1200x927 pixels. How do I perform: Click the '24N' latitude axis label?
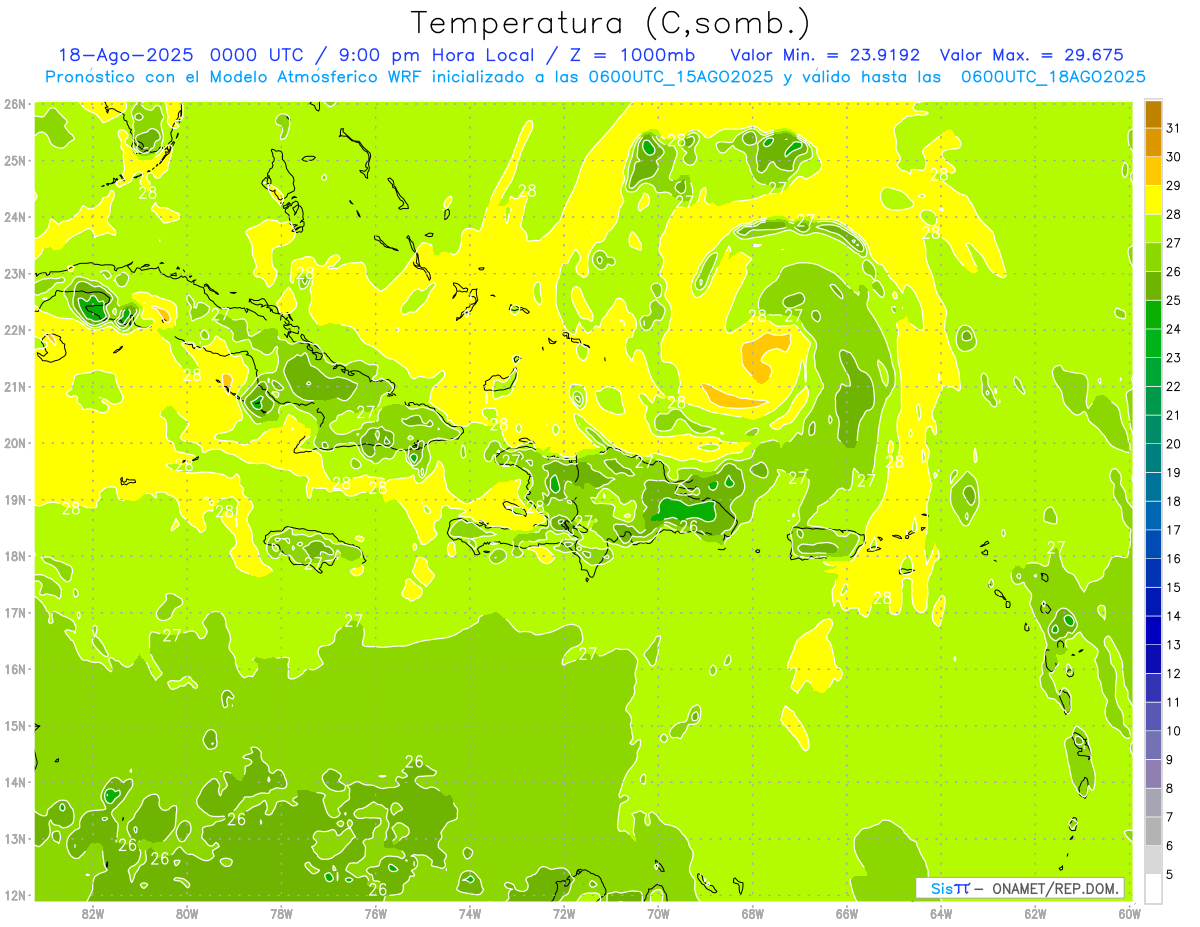(x=14, y=217)
